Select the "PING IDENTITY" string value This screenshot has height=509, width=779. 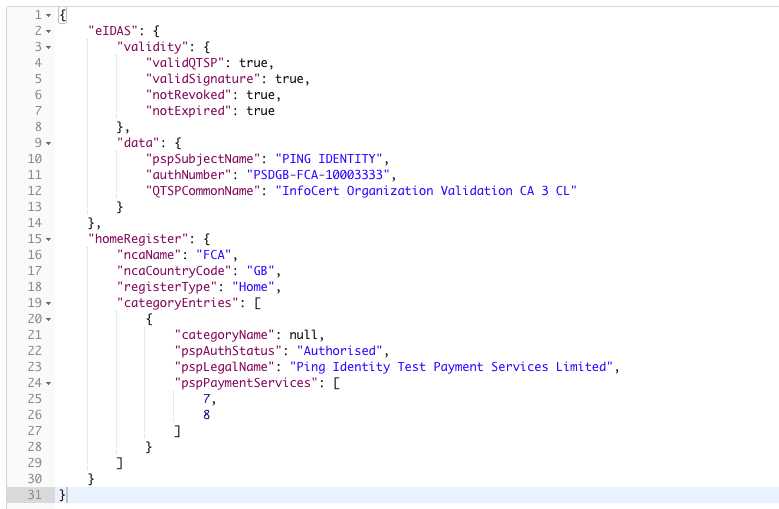329,158
